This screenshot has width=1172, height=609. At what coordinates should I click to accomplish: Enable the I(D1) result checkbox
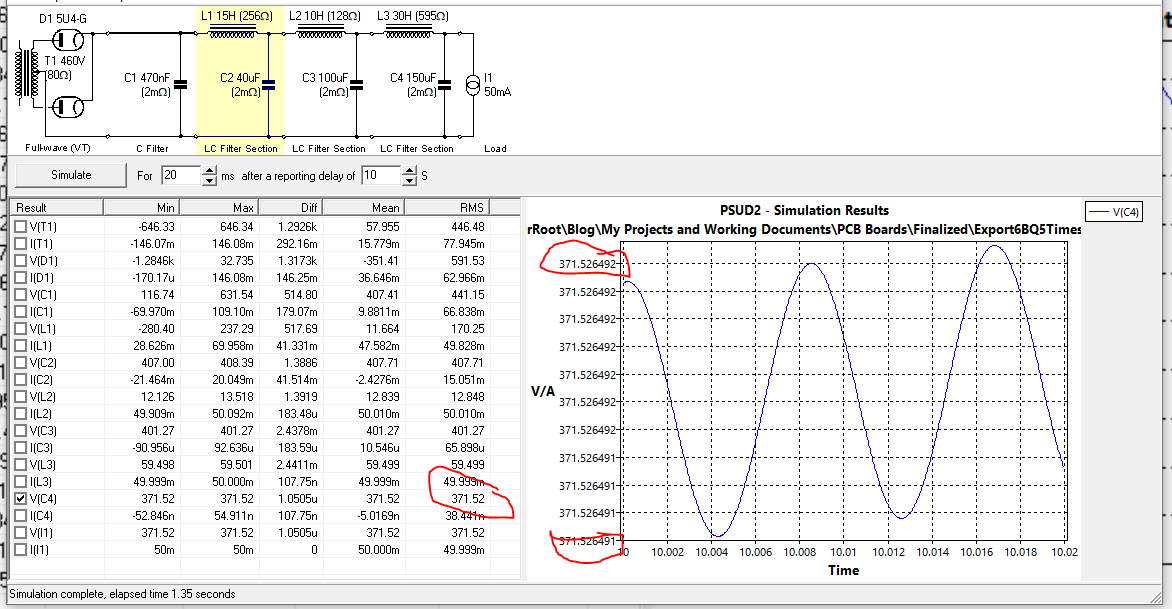click(20, 278)
